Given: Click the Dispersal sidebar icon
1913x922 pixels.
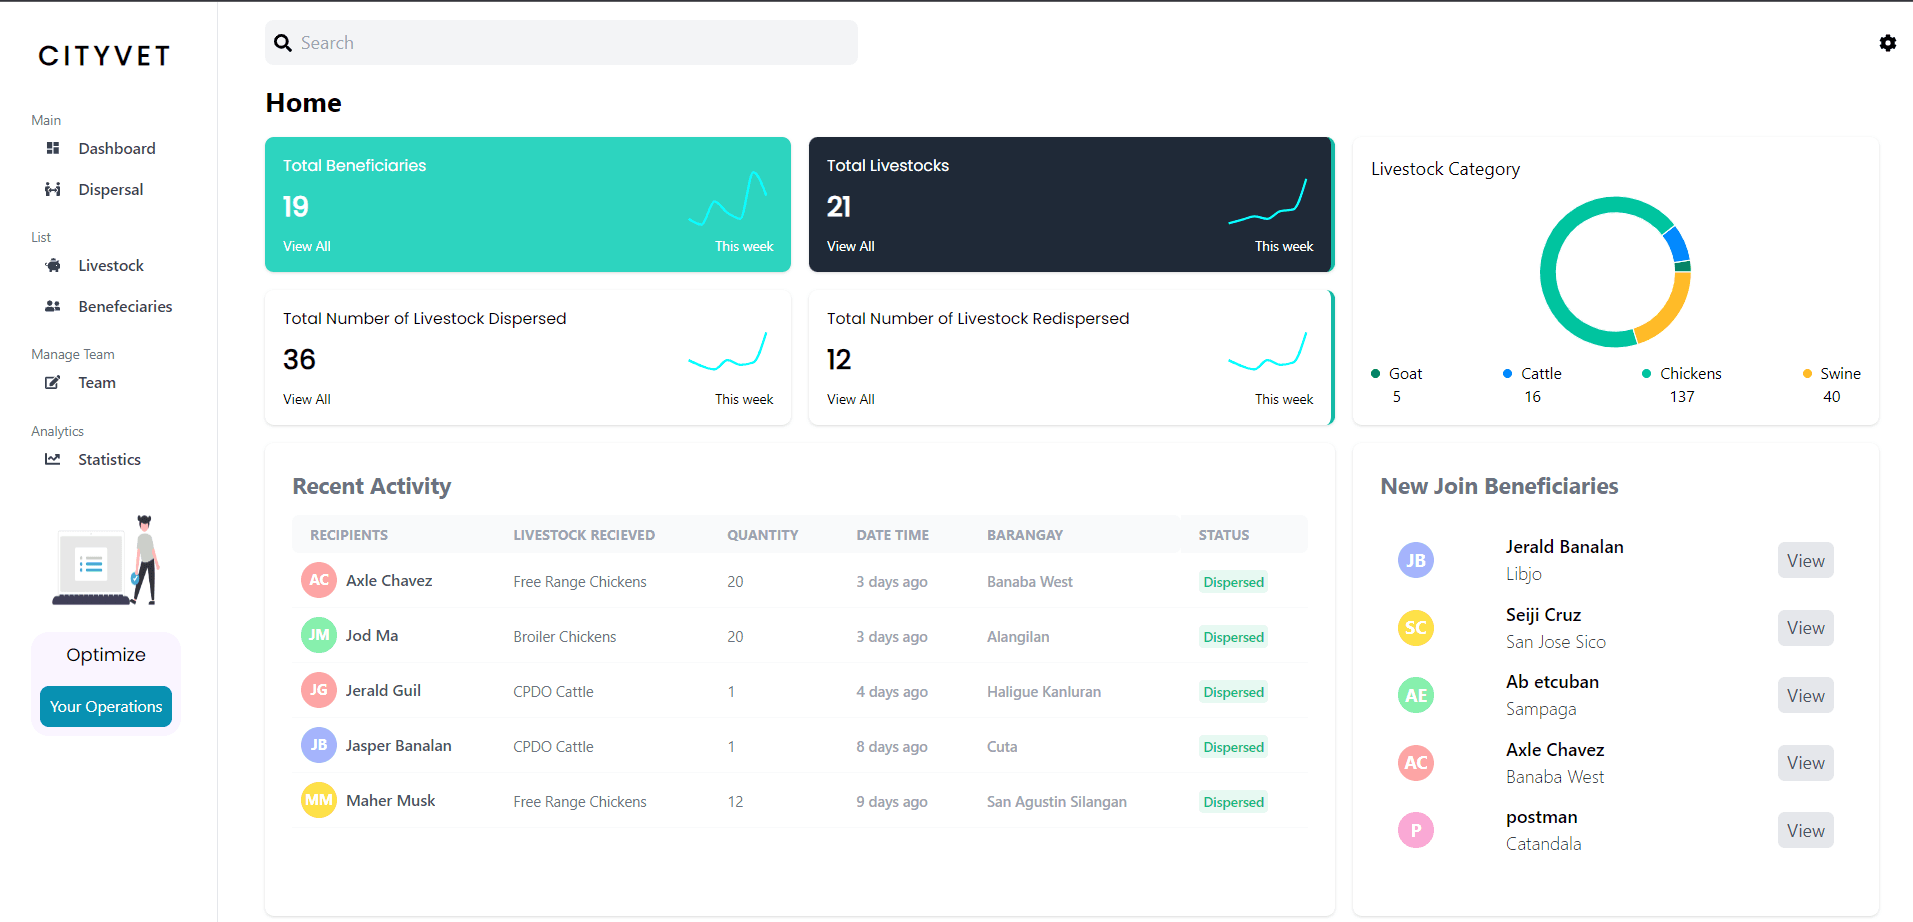Looking at the screenshot, I should (x=53, y=189).
